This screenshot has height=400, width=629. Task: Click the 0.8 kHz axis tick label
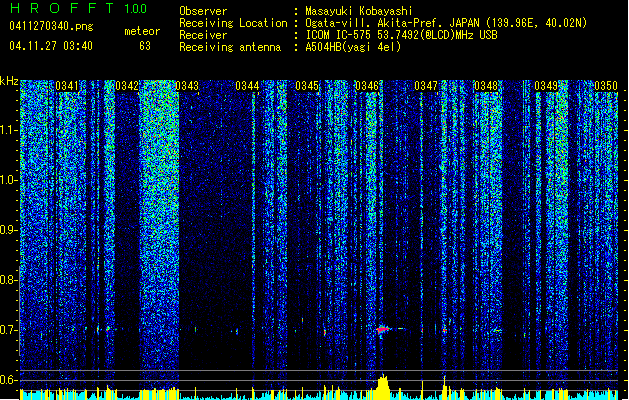9,280
